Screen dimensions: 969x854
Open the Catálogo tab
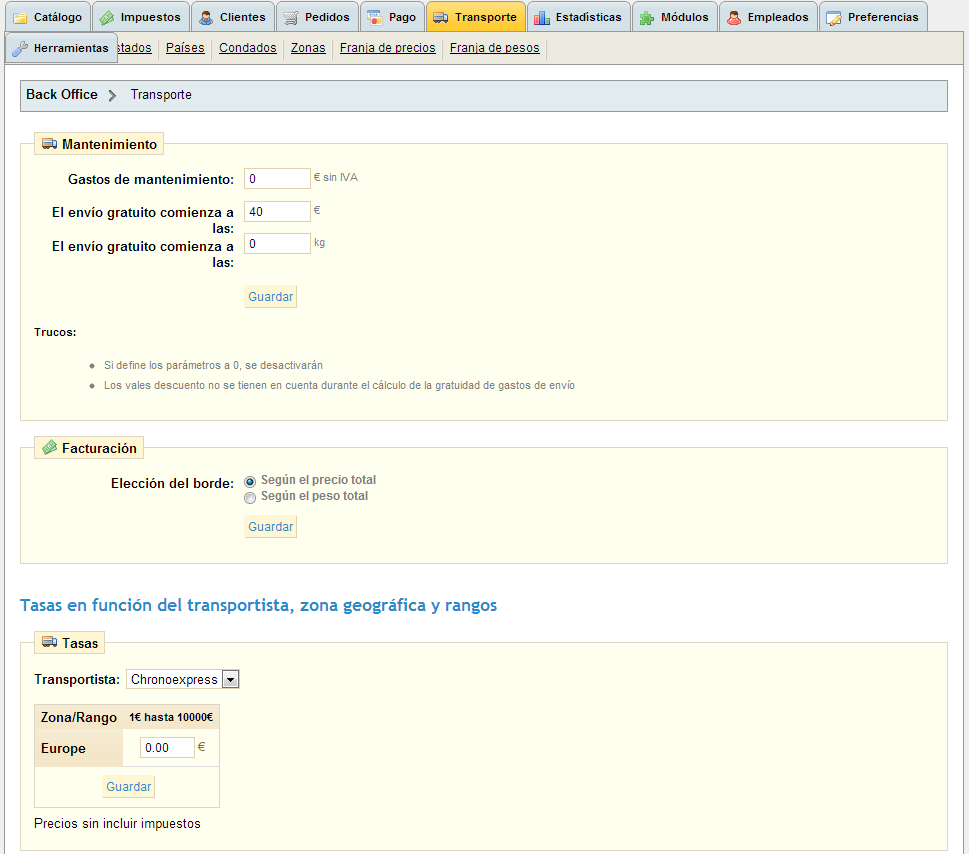pos(48,17)
